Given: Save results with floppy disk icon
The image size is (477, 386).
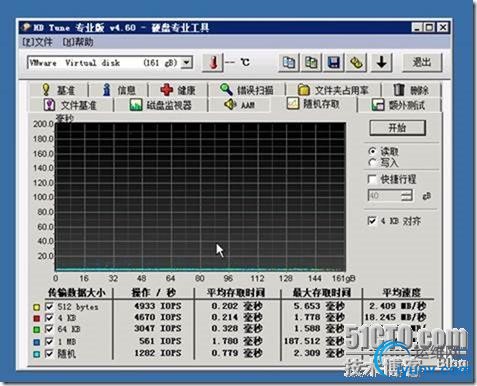Looking at the screenshot, I should [x=334, y=62].
